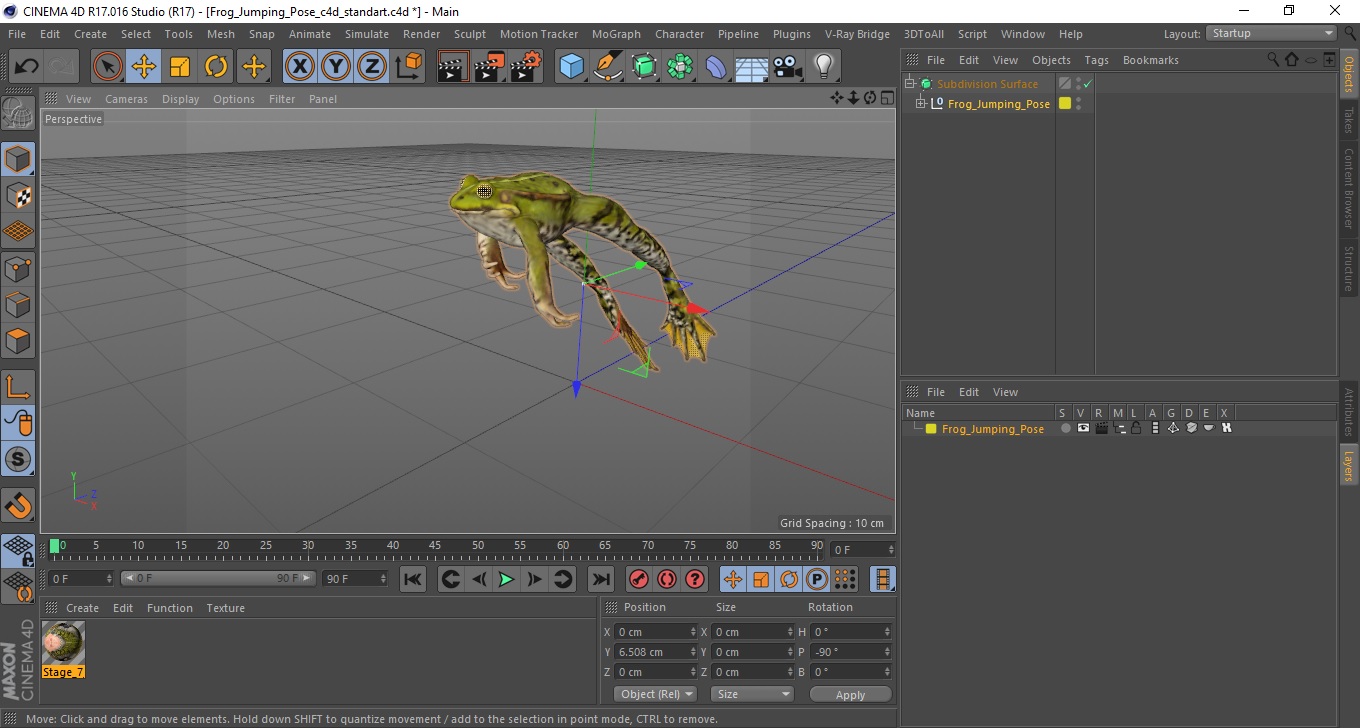1360x728 pixels.
Task: Select the Live Selection tool
Action: pos(108,67)
